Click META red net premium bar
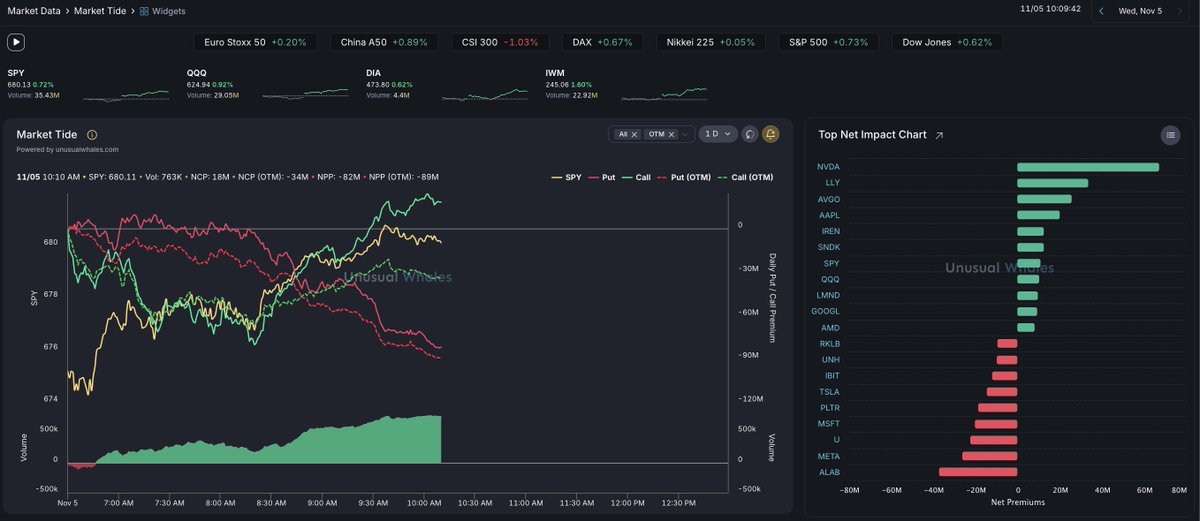 click(990, 456)
